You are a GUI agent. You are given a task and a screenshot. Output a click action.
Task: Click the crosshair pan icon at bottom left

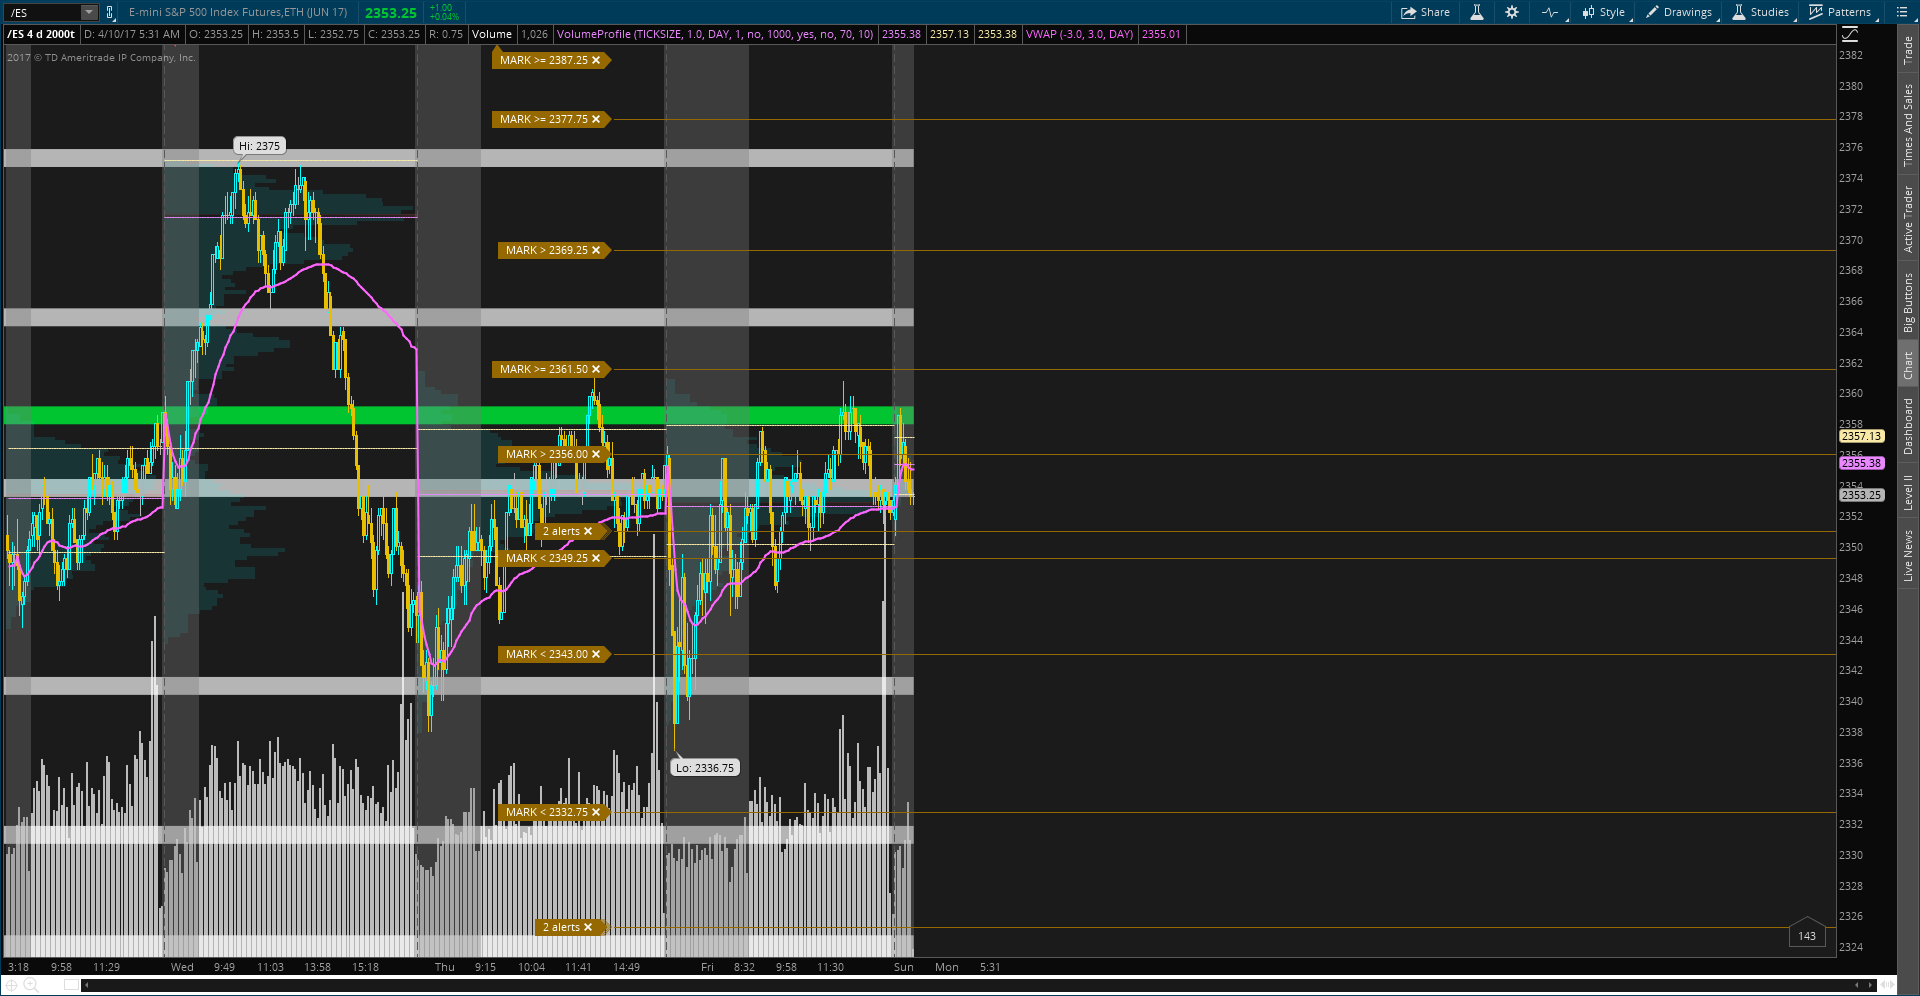point(11,985)
